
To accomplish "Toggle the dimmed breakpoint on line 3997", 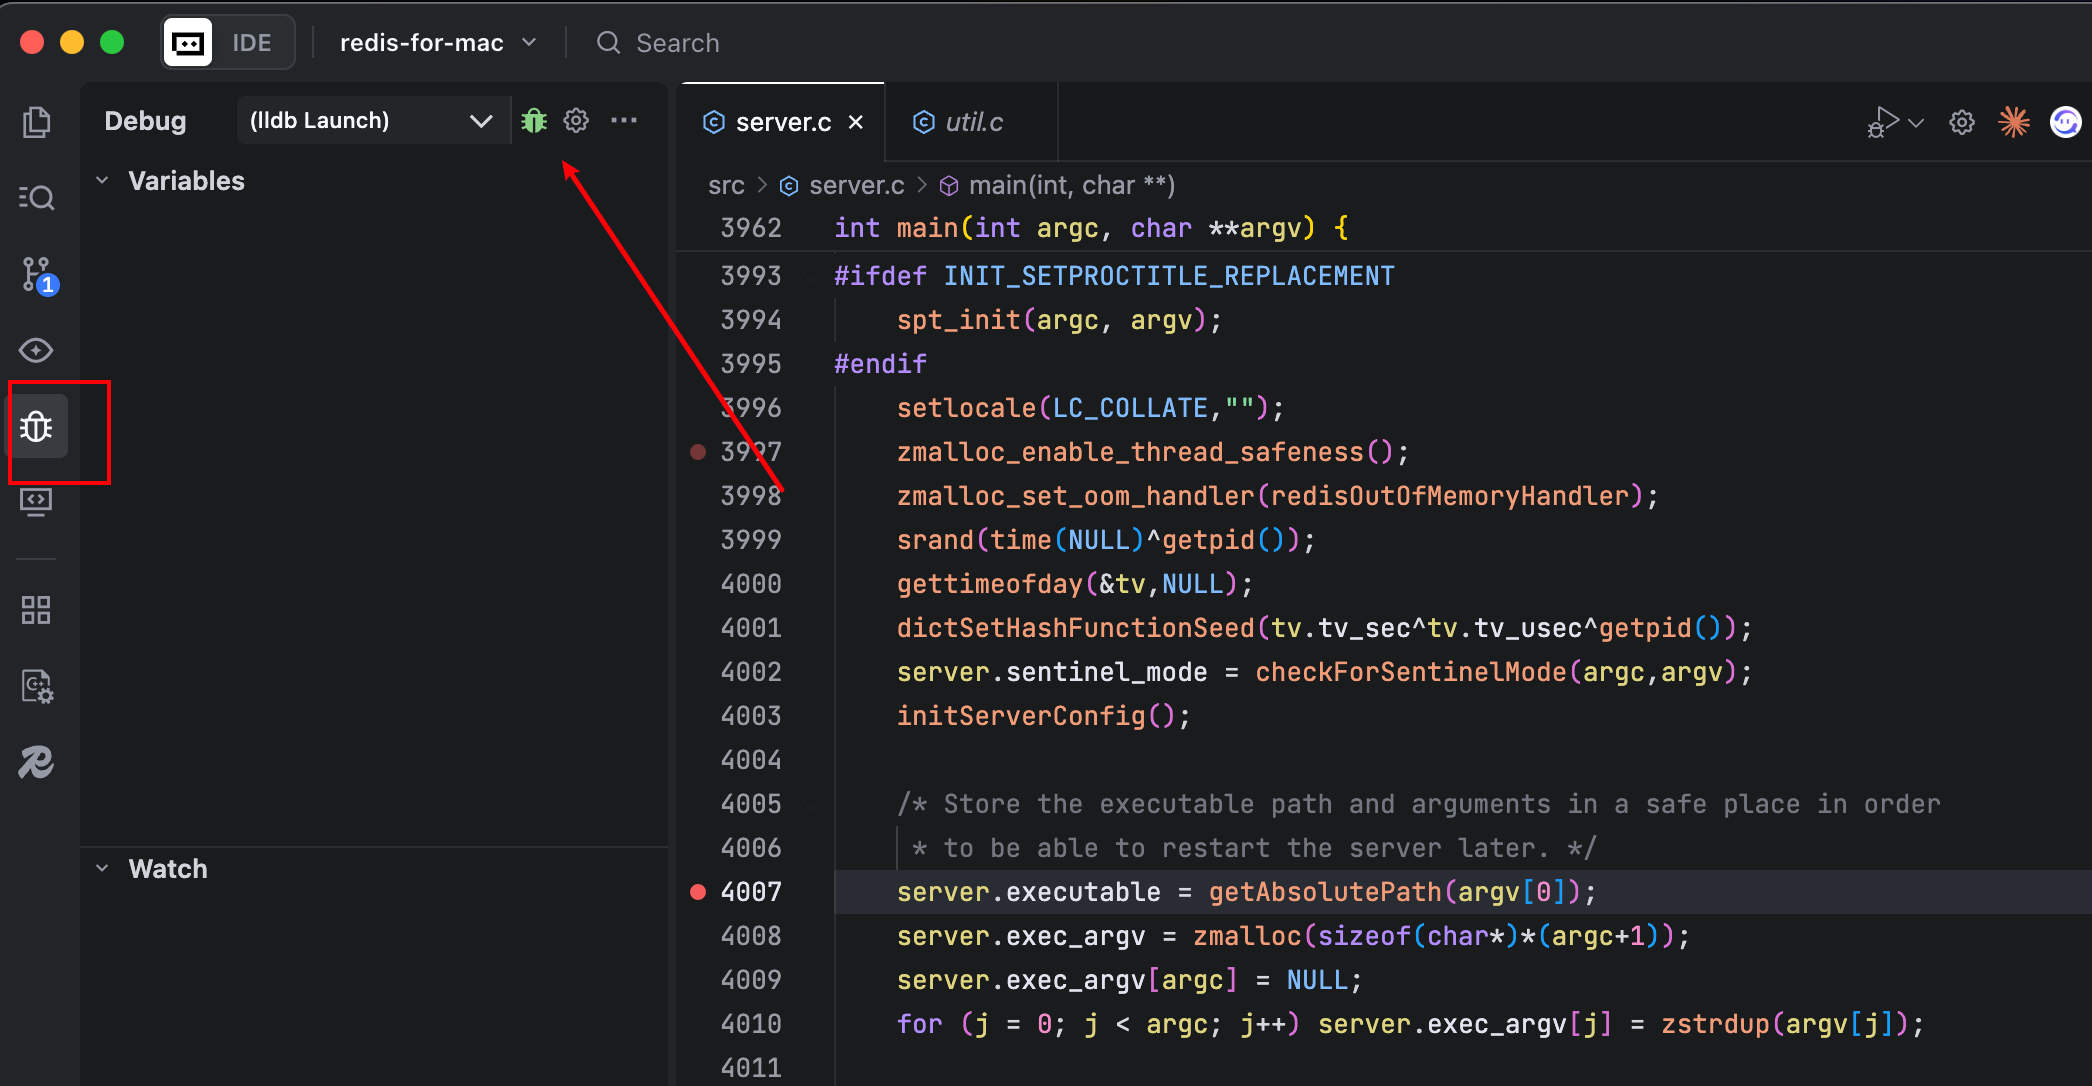I will 698,452.
